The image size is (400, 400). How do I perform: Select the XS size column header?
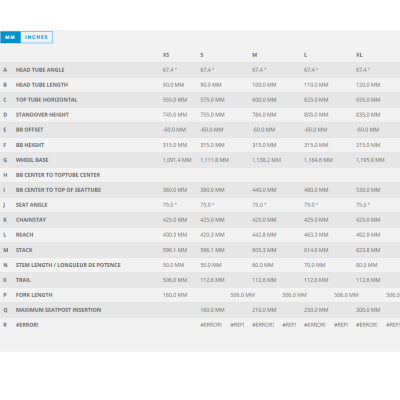point(166,55)
